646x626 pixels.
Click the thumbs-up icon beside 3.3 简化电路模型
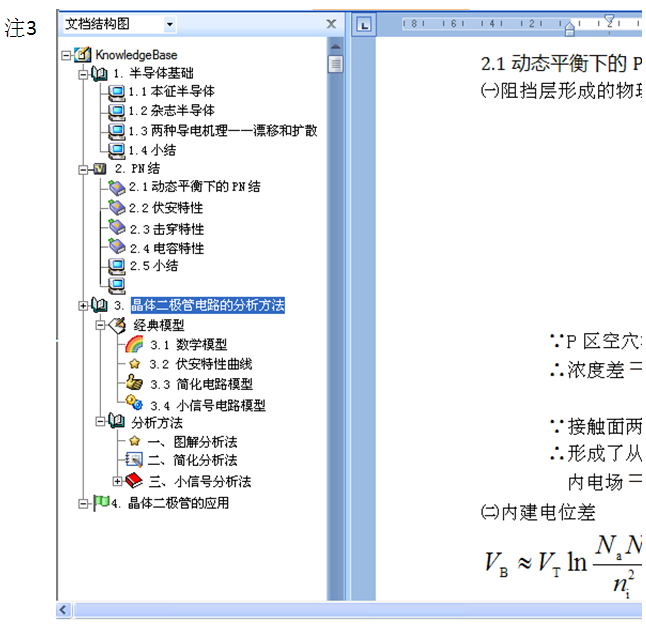tap(134, 383)
